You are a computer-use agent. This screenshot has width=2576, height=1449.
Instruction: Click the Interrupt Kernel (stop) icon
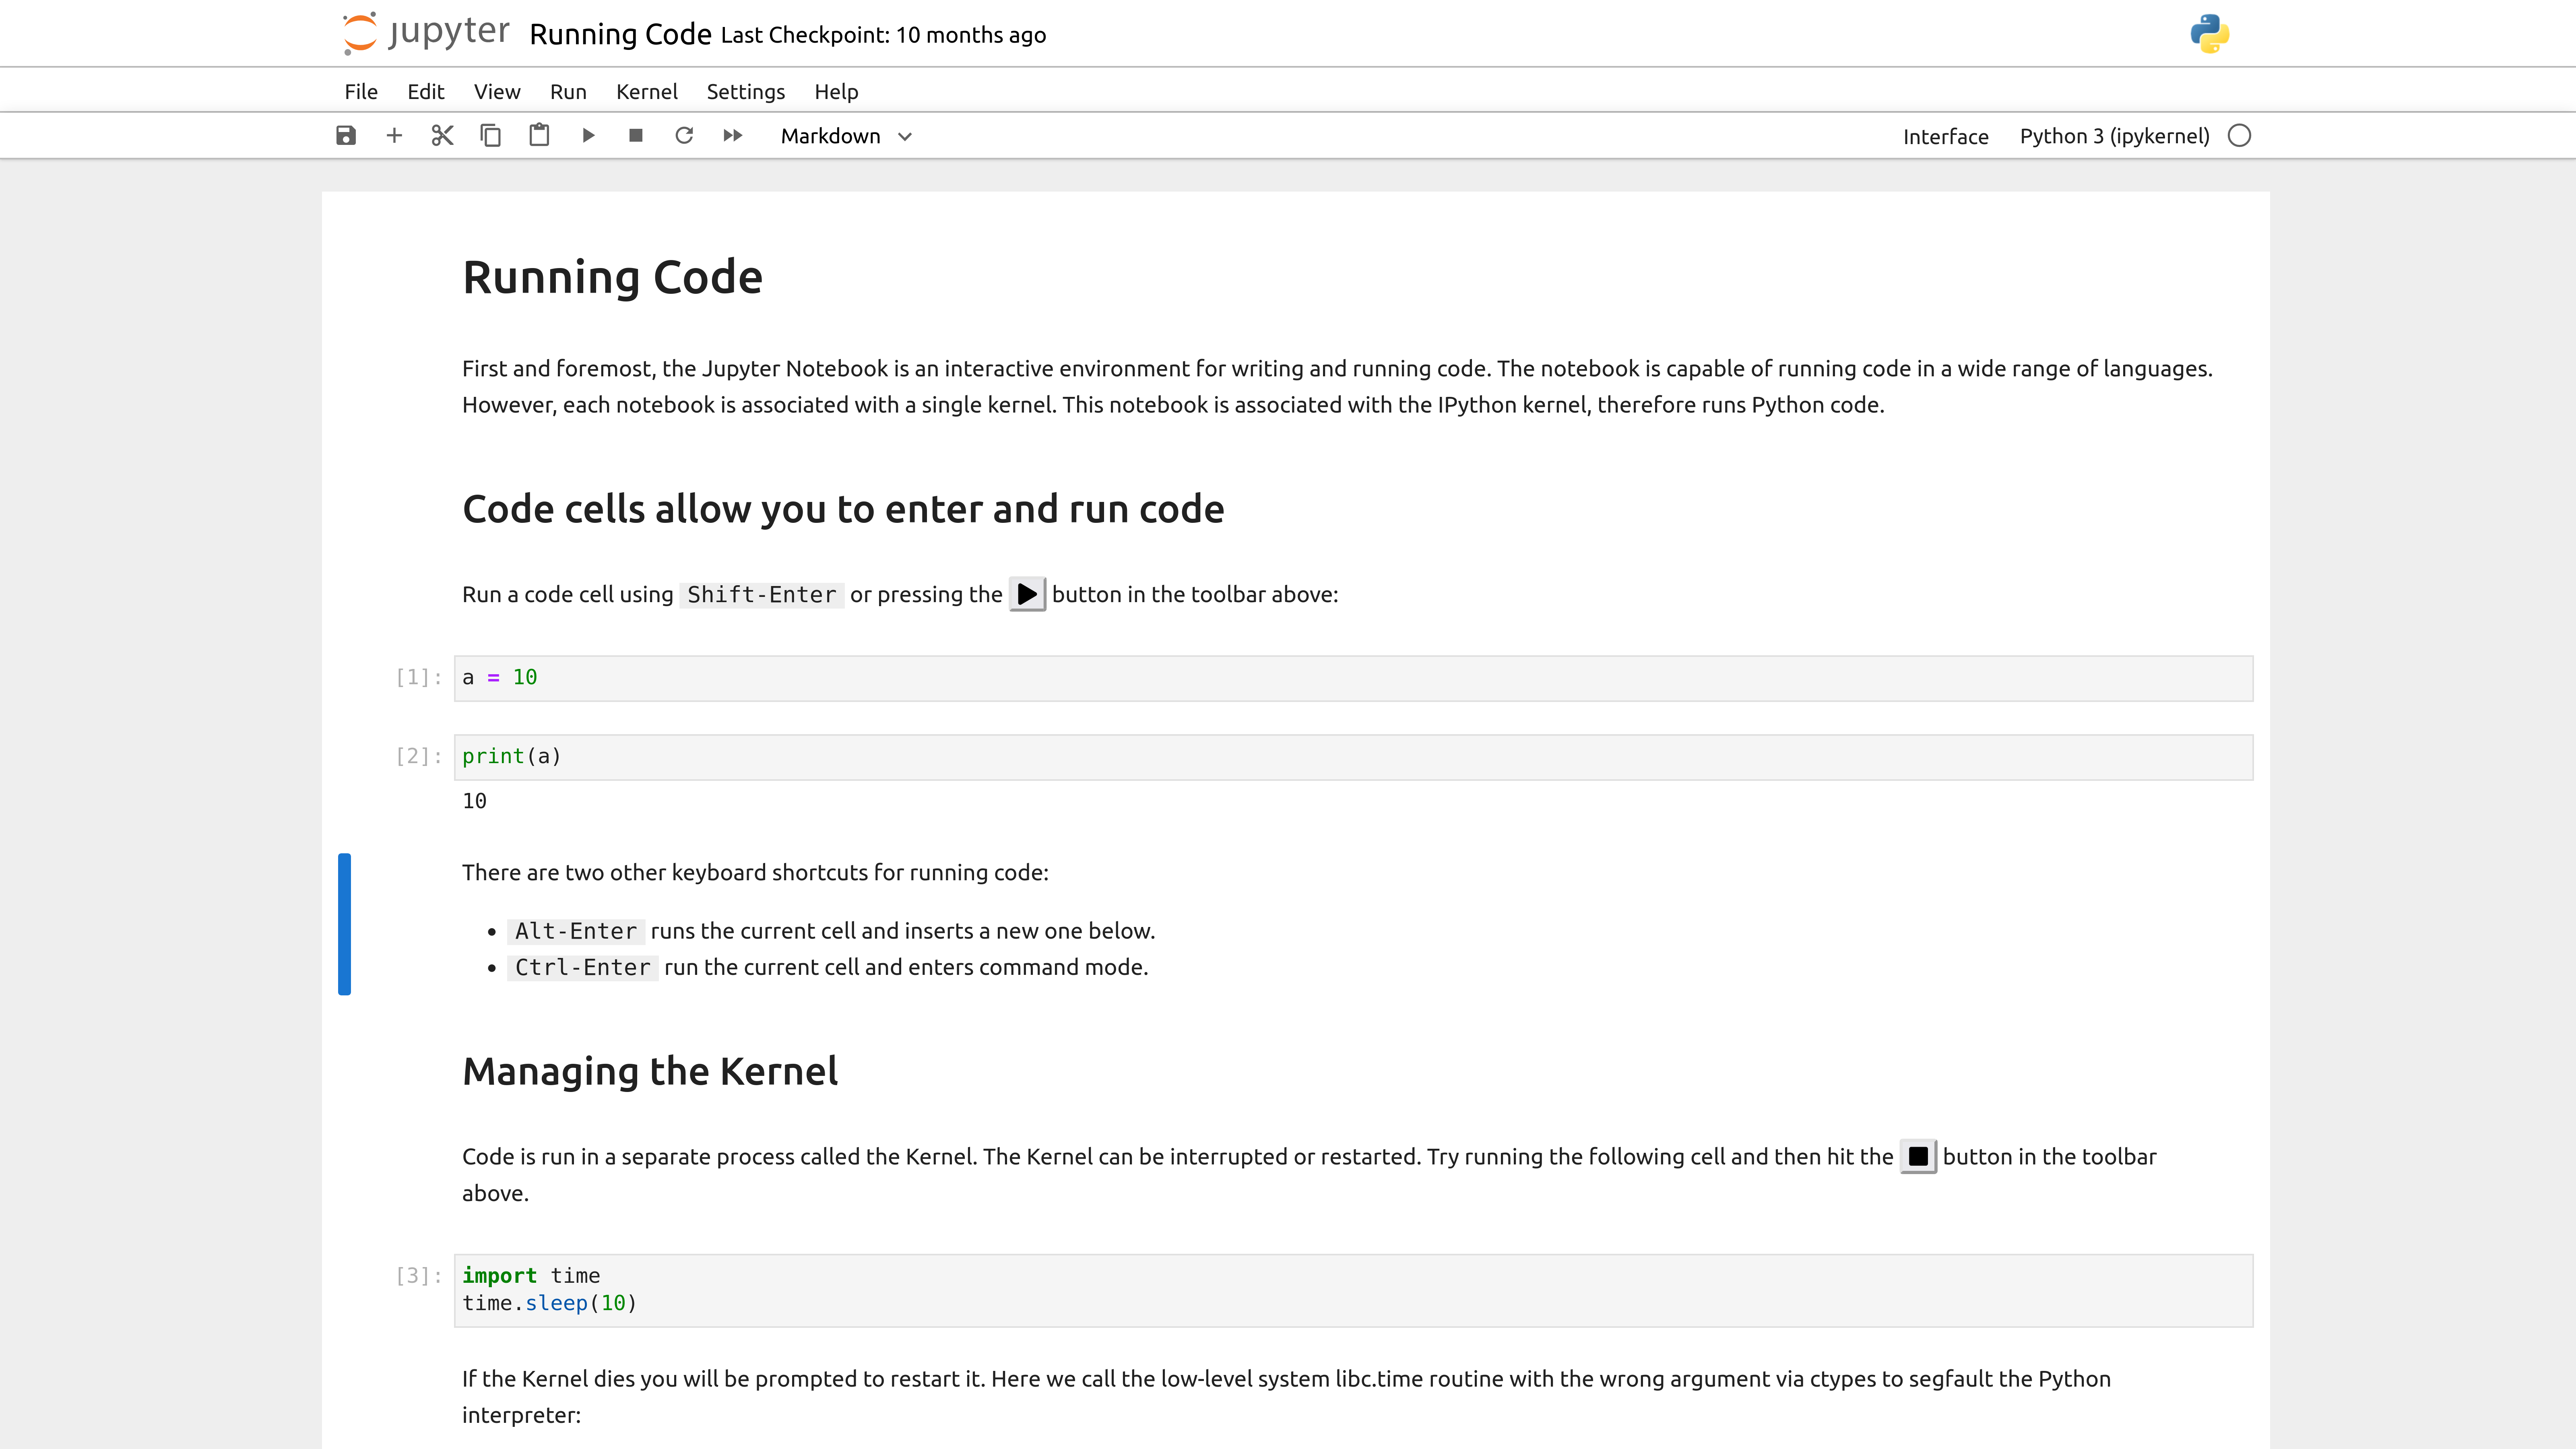coord(635,136)
